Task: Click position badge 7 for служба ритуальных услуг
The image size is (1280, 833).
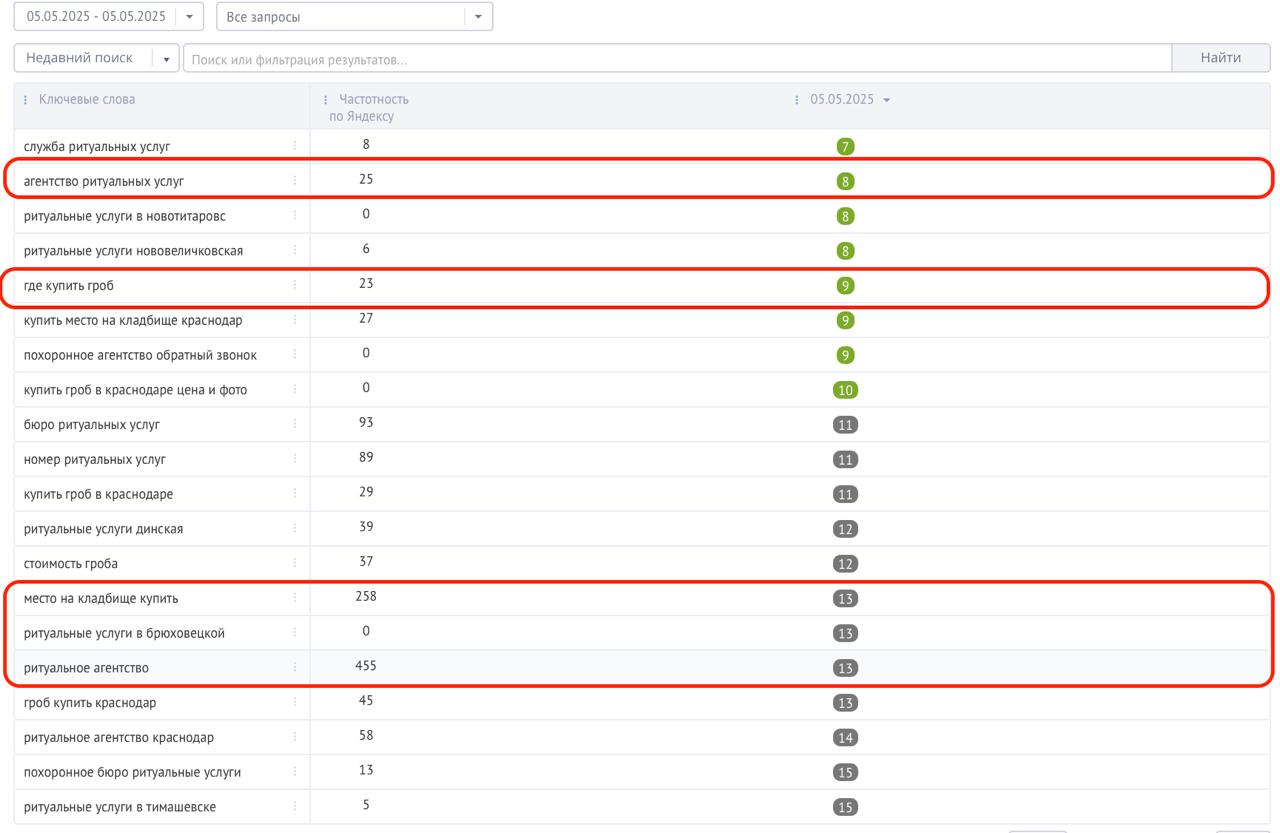Action: pos(845,147)
